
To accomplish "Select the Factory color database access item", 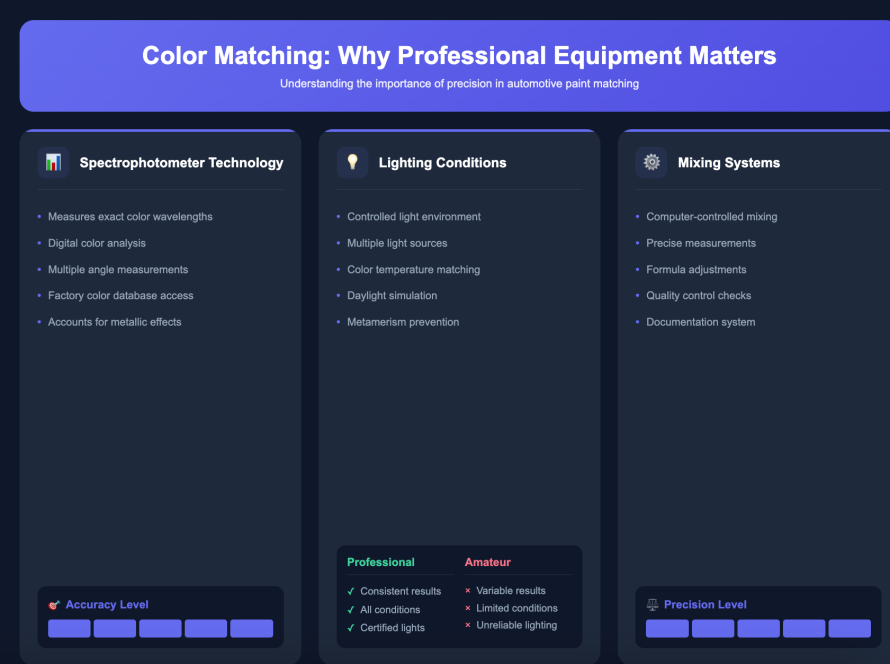I will [x=120, y=295].
